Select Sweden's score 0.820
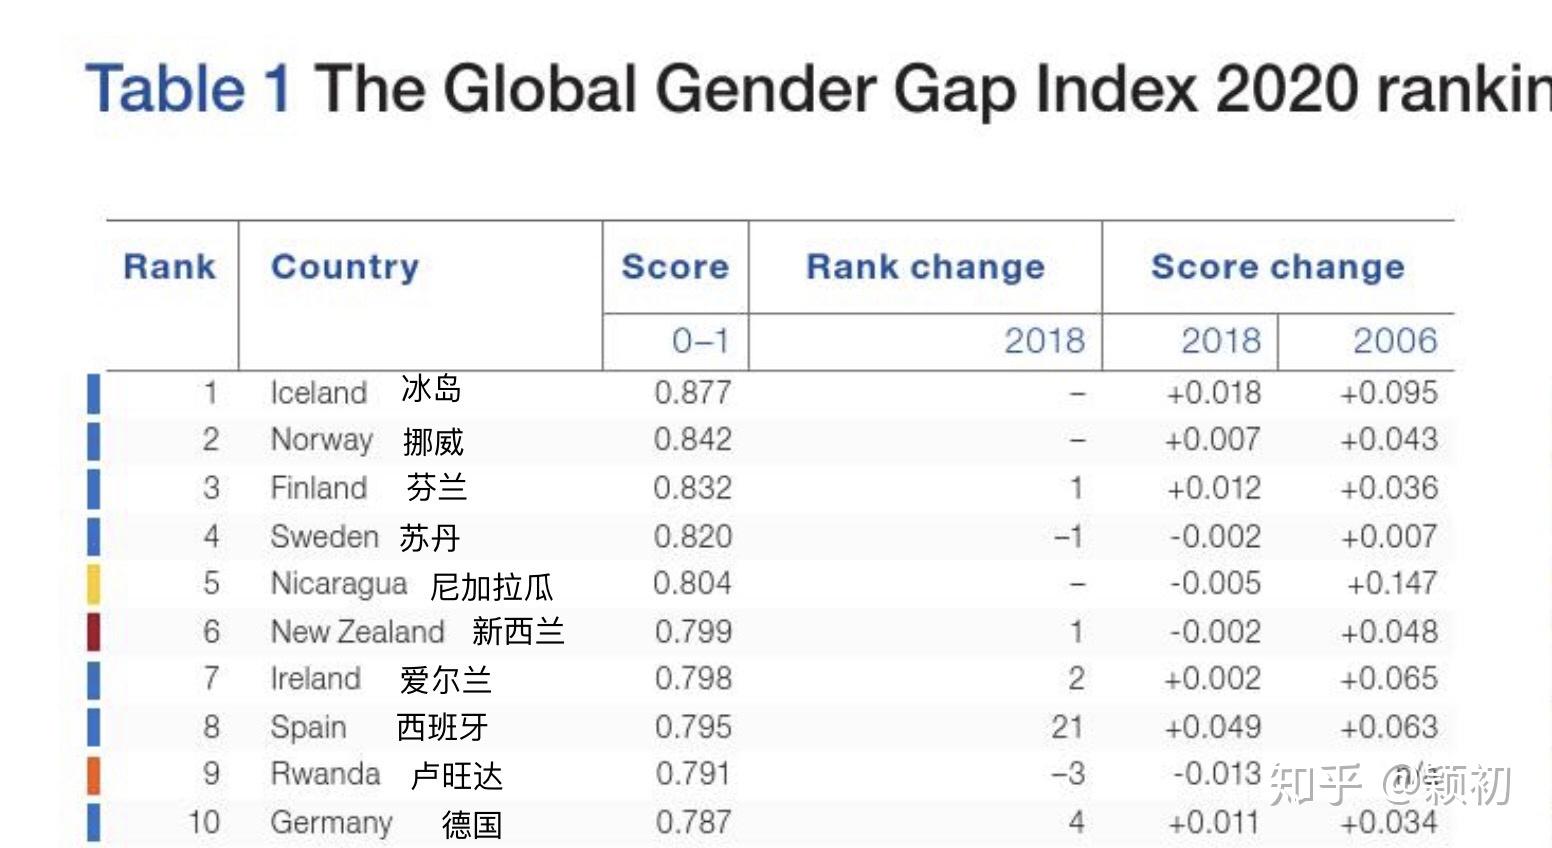Image resolution: width=1552 pixels, height=848 pixels. click(x=692, y=537)
